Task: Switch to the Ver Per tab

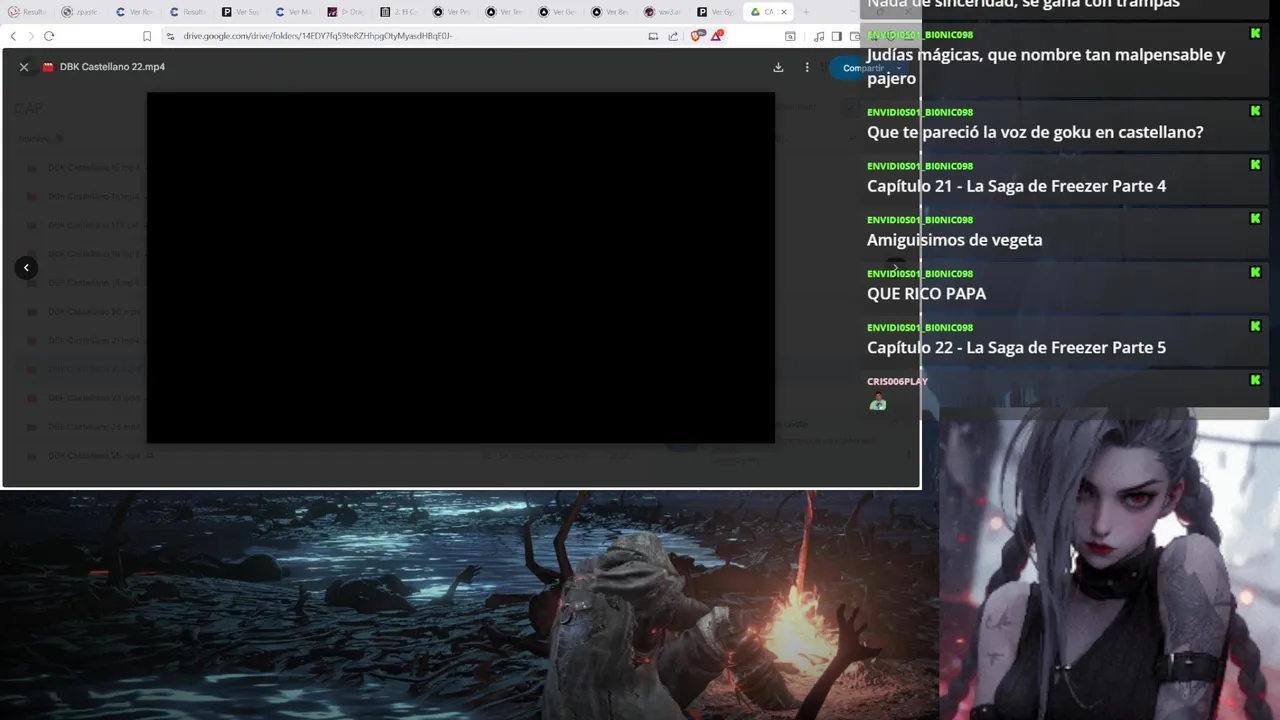Action: pos(453,12)
